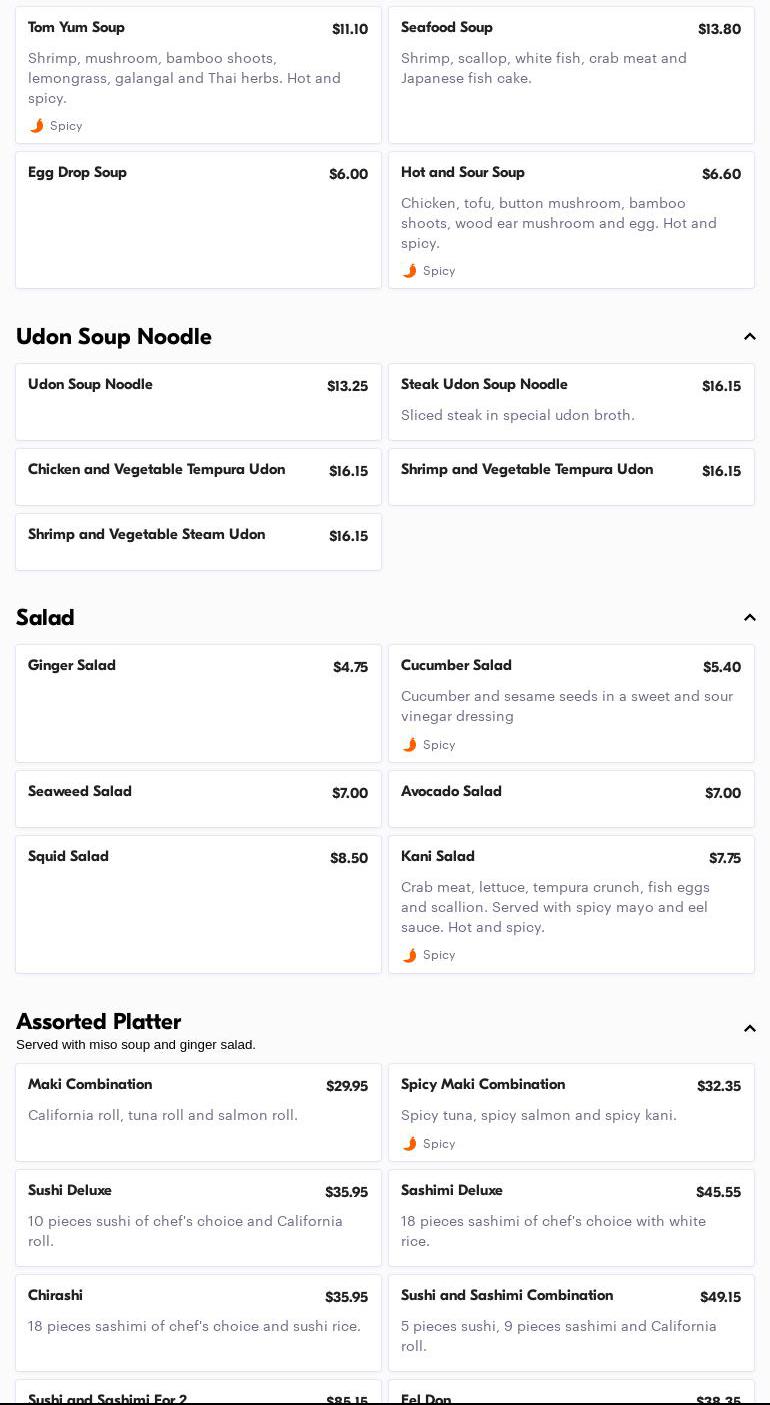Open the Seafood Soup menu item

click(571, 75)
